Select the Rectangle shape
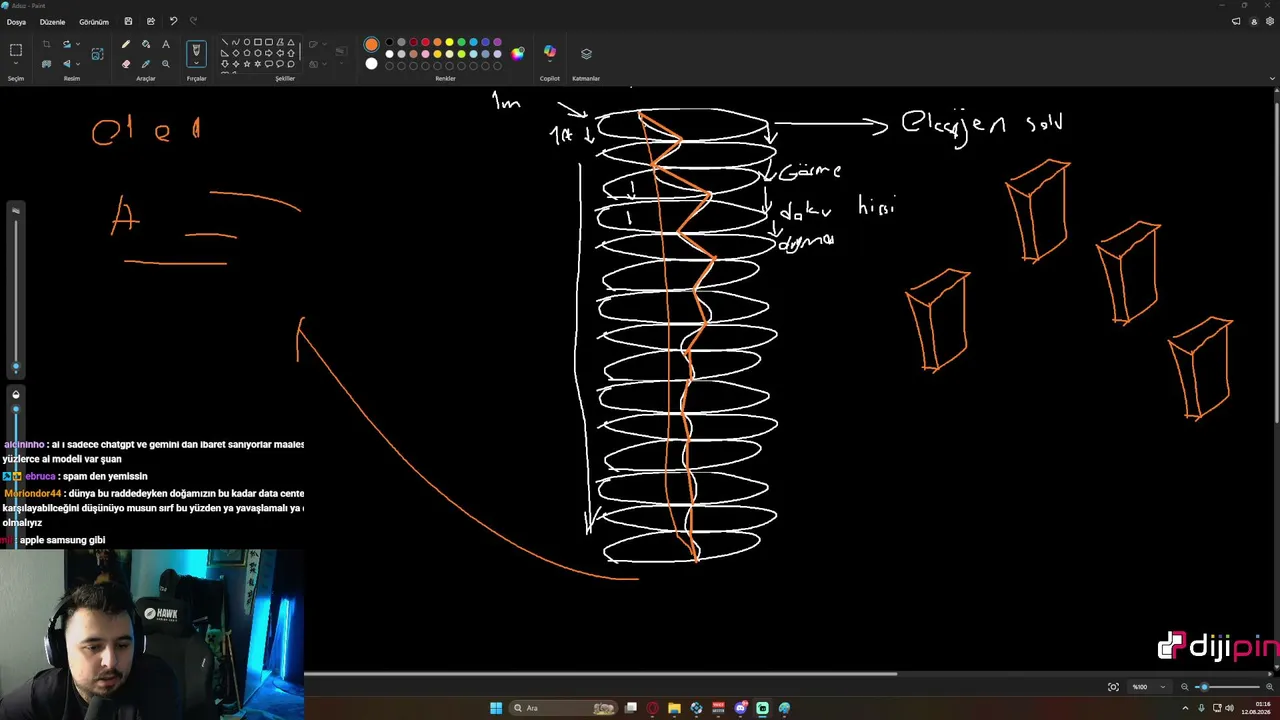Screen dimensions: 1280x720 (257, 43)
